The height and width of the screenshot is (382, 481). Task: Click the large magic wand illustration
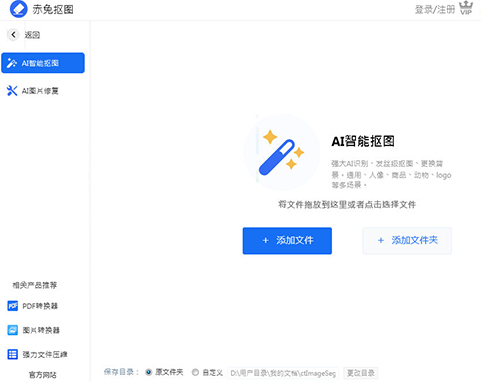pos(282,152)
